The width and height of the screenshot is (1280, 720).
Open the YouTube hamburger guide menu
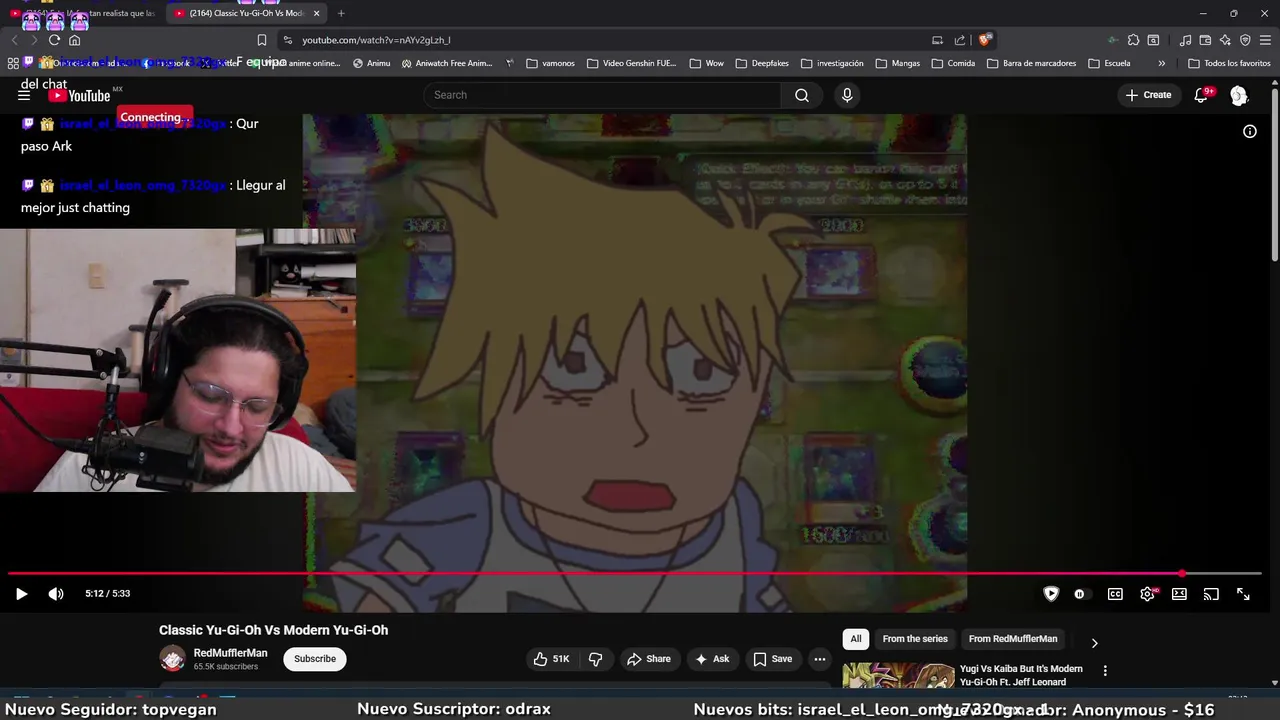tap(24, 95)
